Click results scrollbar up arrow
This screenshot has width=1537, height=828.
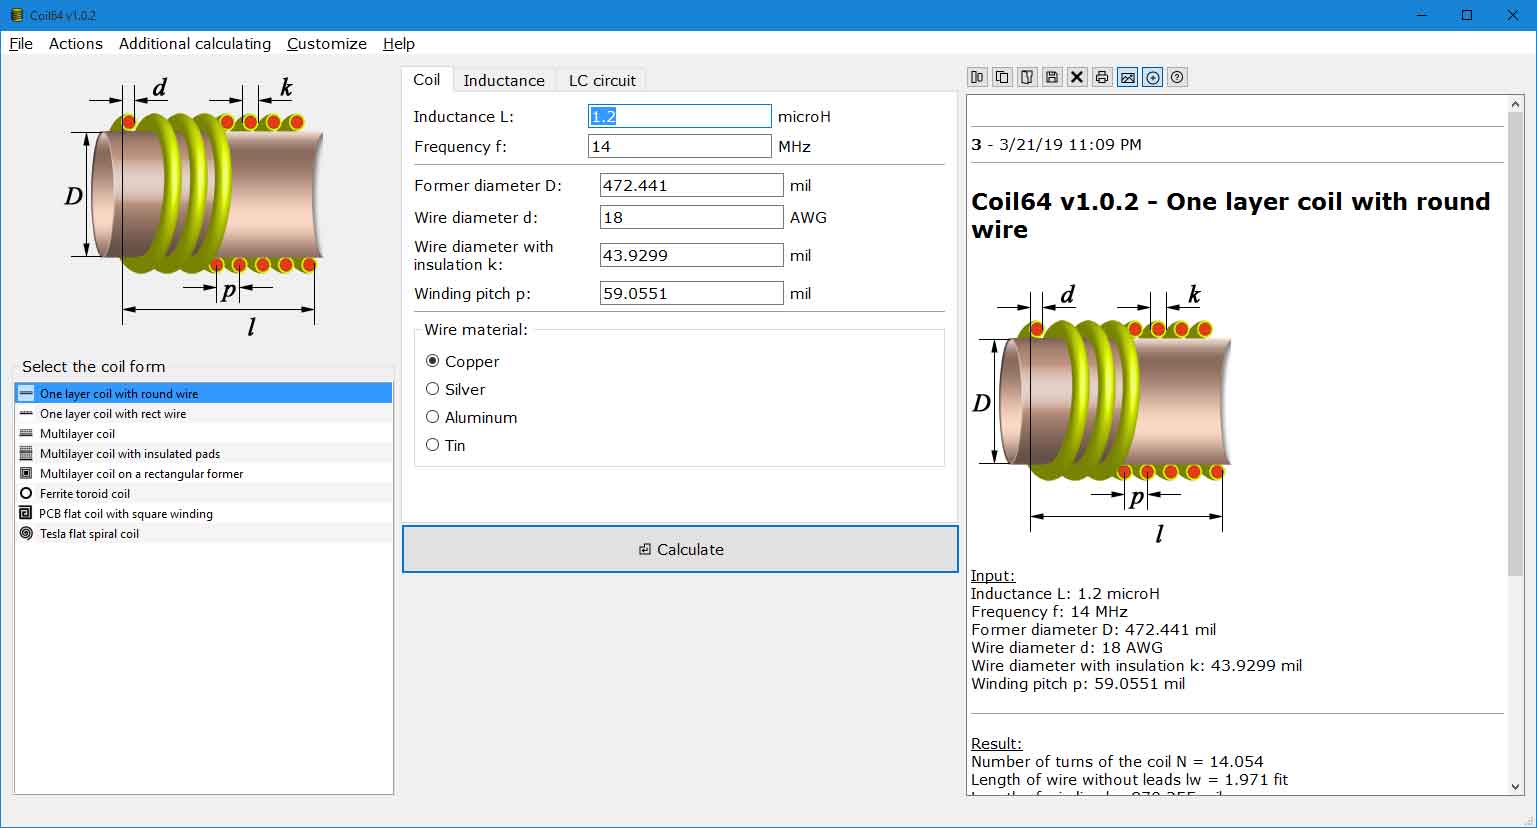[1515, 103]
